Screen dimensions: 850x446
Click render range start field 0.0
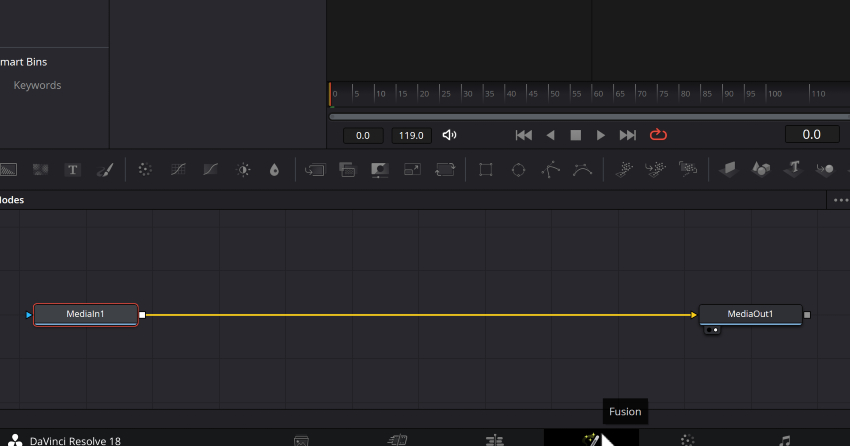(x=363, y=135)
